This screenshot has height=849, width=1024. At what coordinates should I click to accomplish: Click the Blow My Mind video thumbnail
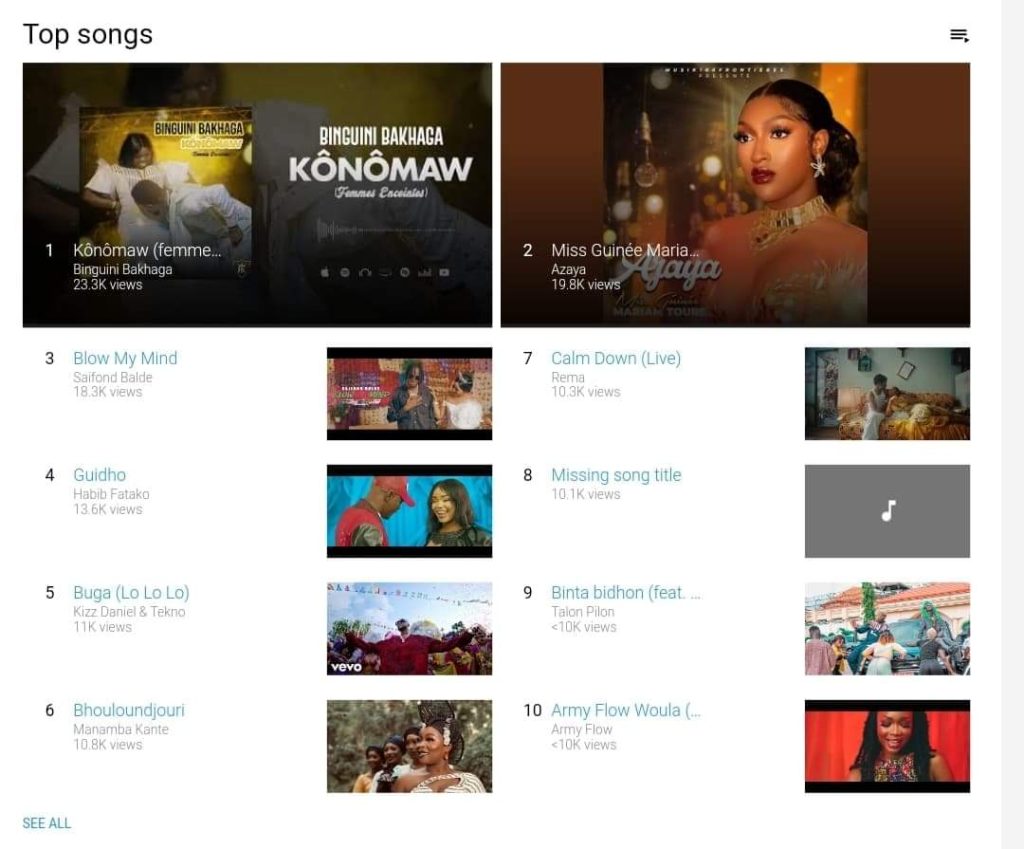click(x=409, y=393)
